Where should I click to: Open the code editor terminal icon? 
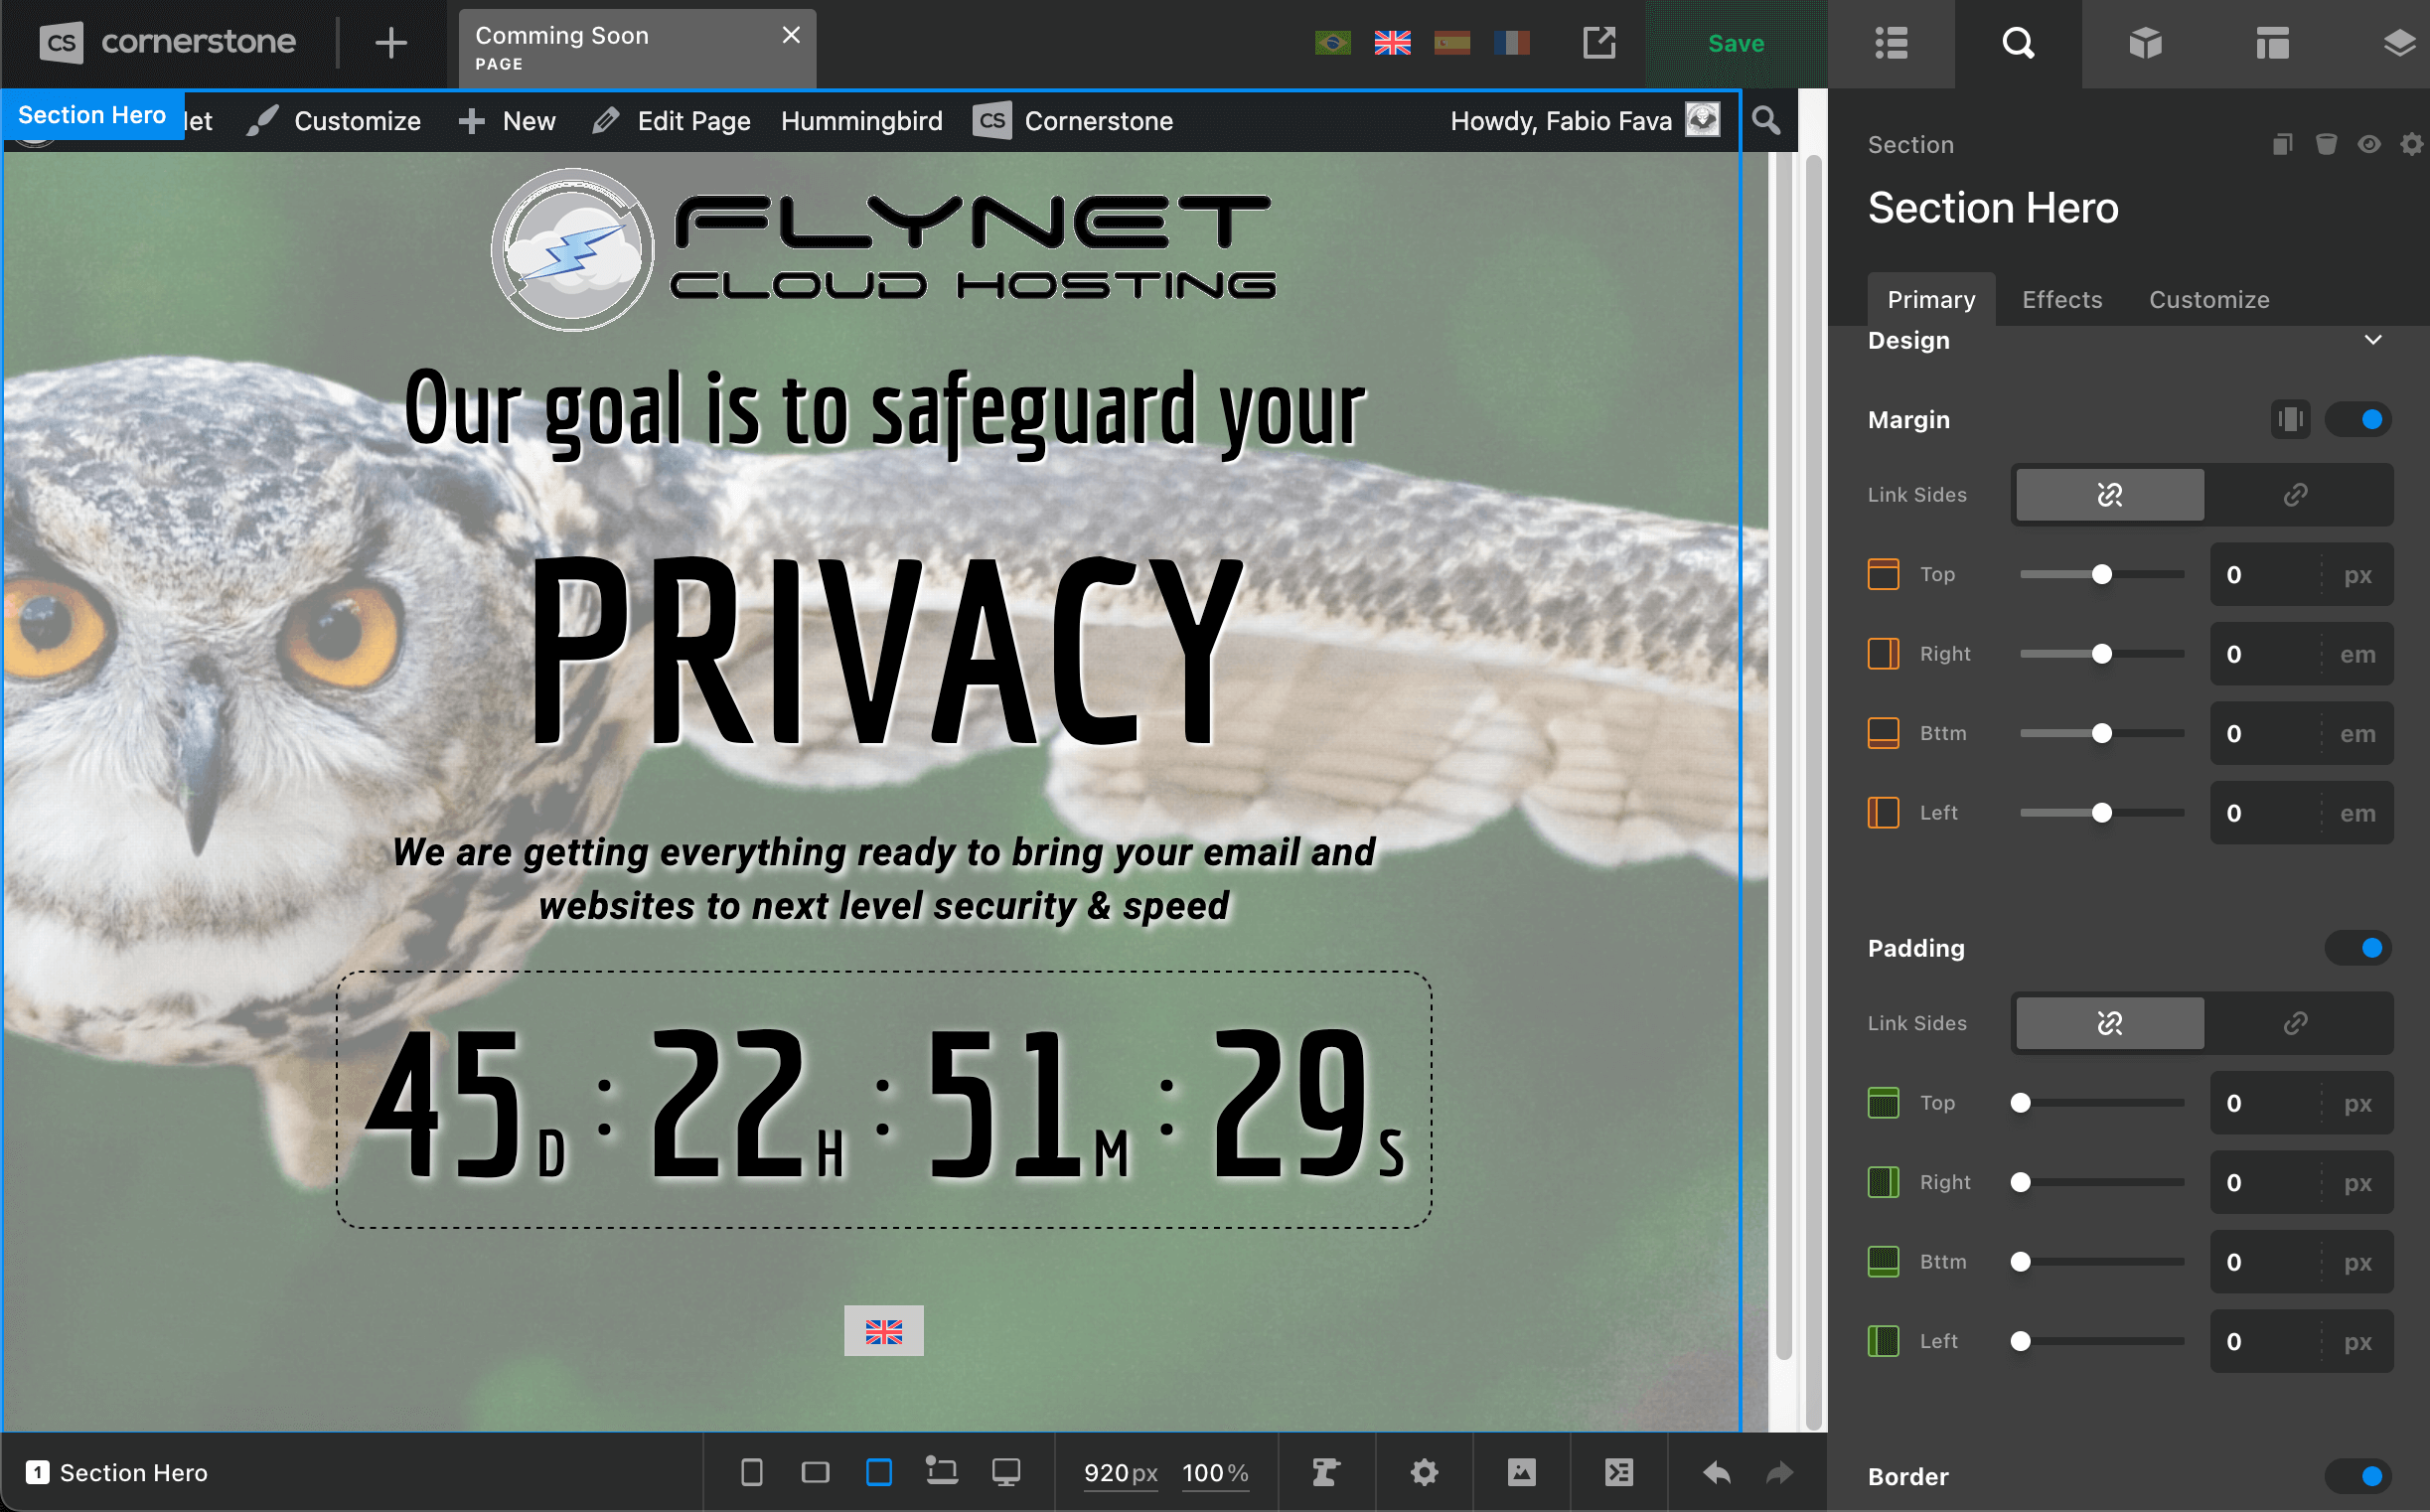(x=1619, y=1472)
